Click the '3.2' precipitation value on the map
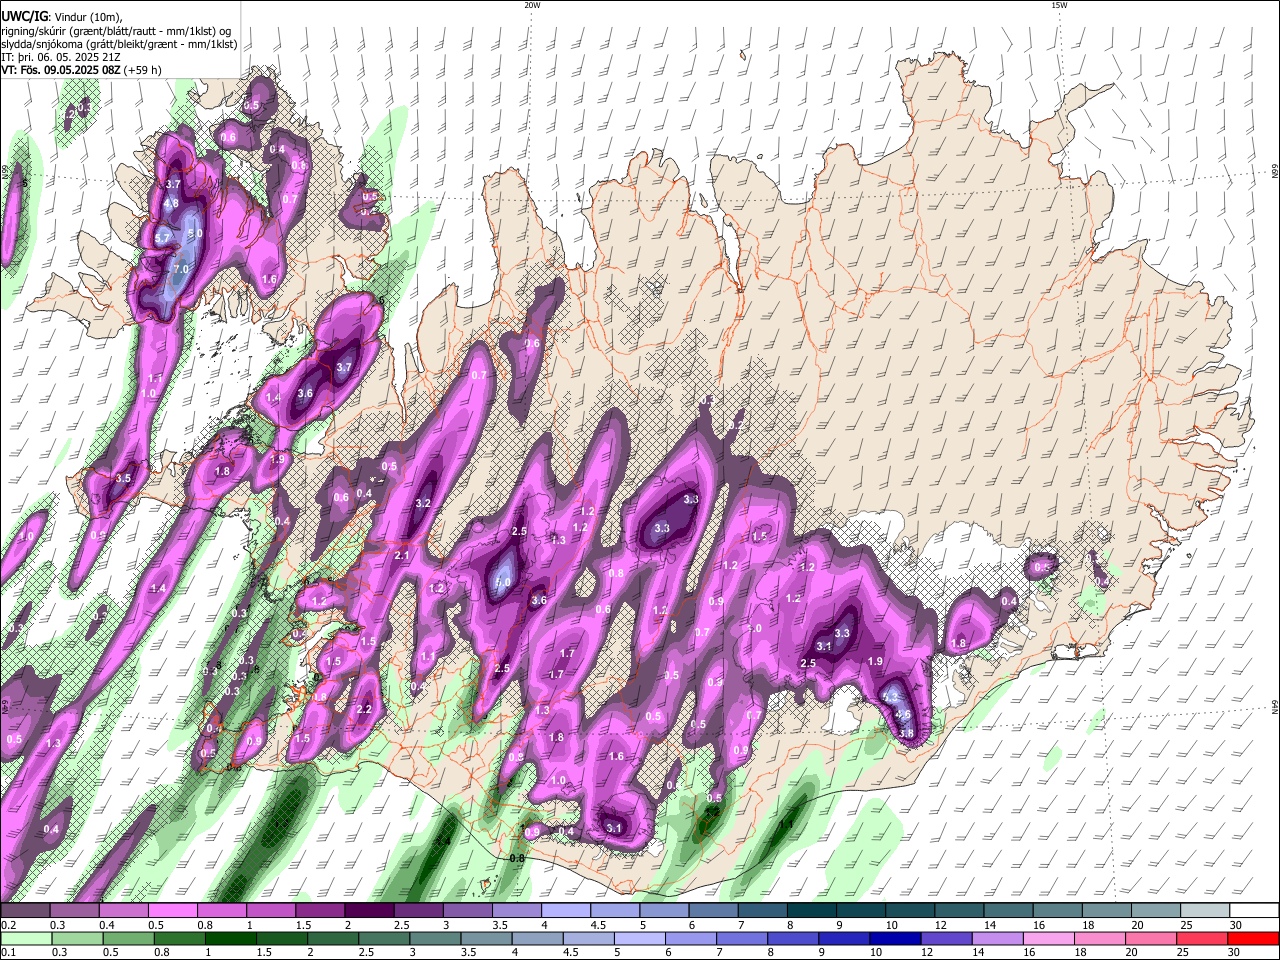This screenshot has width=1280, height=960. 423,503
